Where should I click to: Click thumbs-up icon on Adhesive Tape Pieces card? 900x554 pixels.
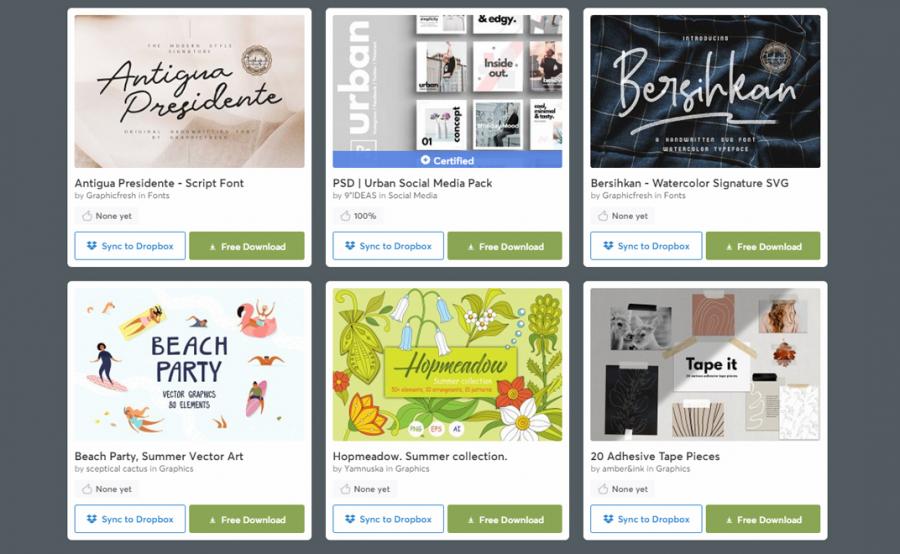[603, 489]
